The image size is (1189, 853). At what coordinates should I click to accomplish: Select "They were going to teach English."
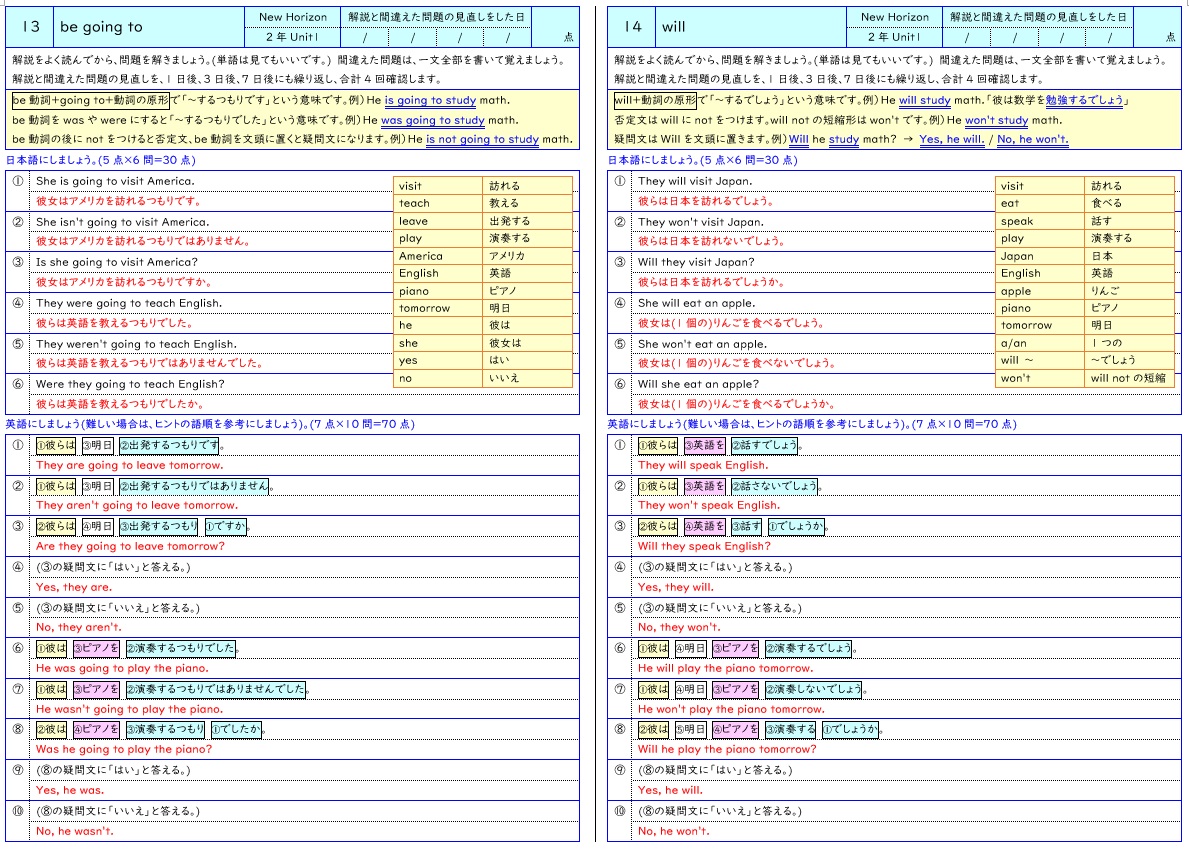coord(129,303)
